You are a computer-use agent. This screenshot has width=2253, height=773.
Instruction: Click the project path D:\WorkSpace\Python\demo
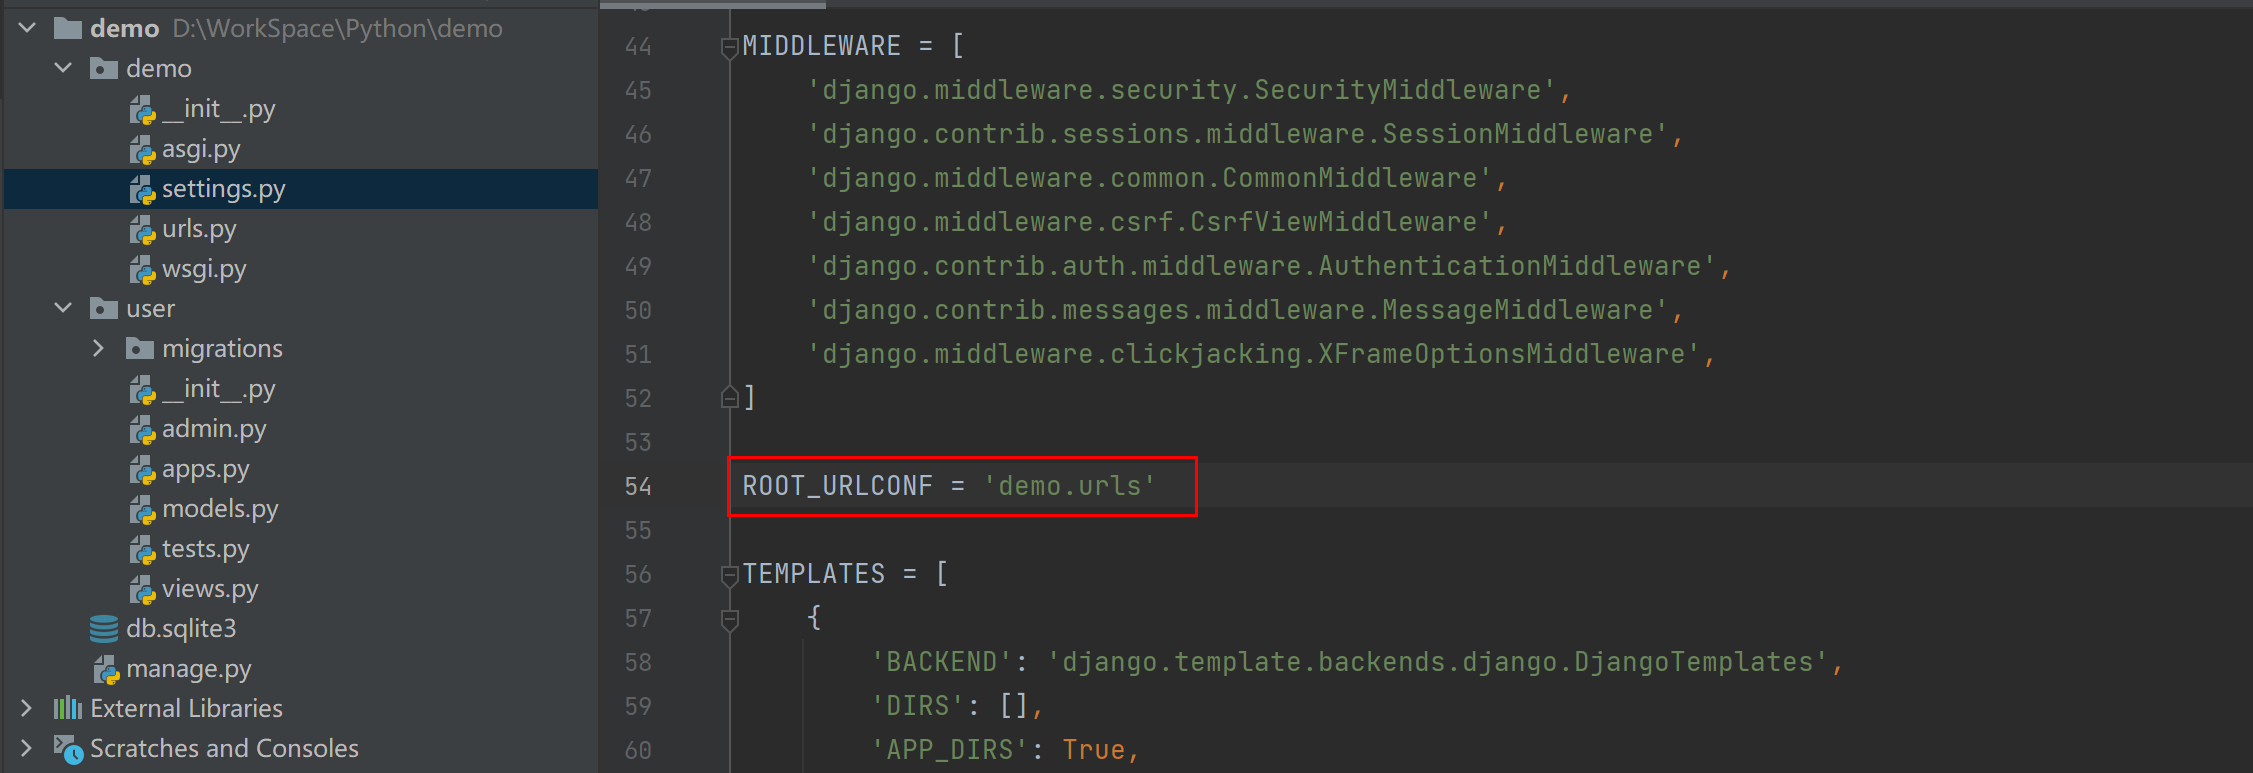(338, 28)
